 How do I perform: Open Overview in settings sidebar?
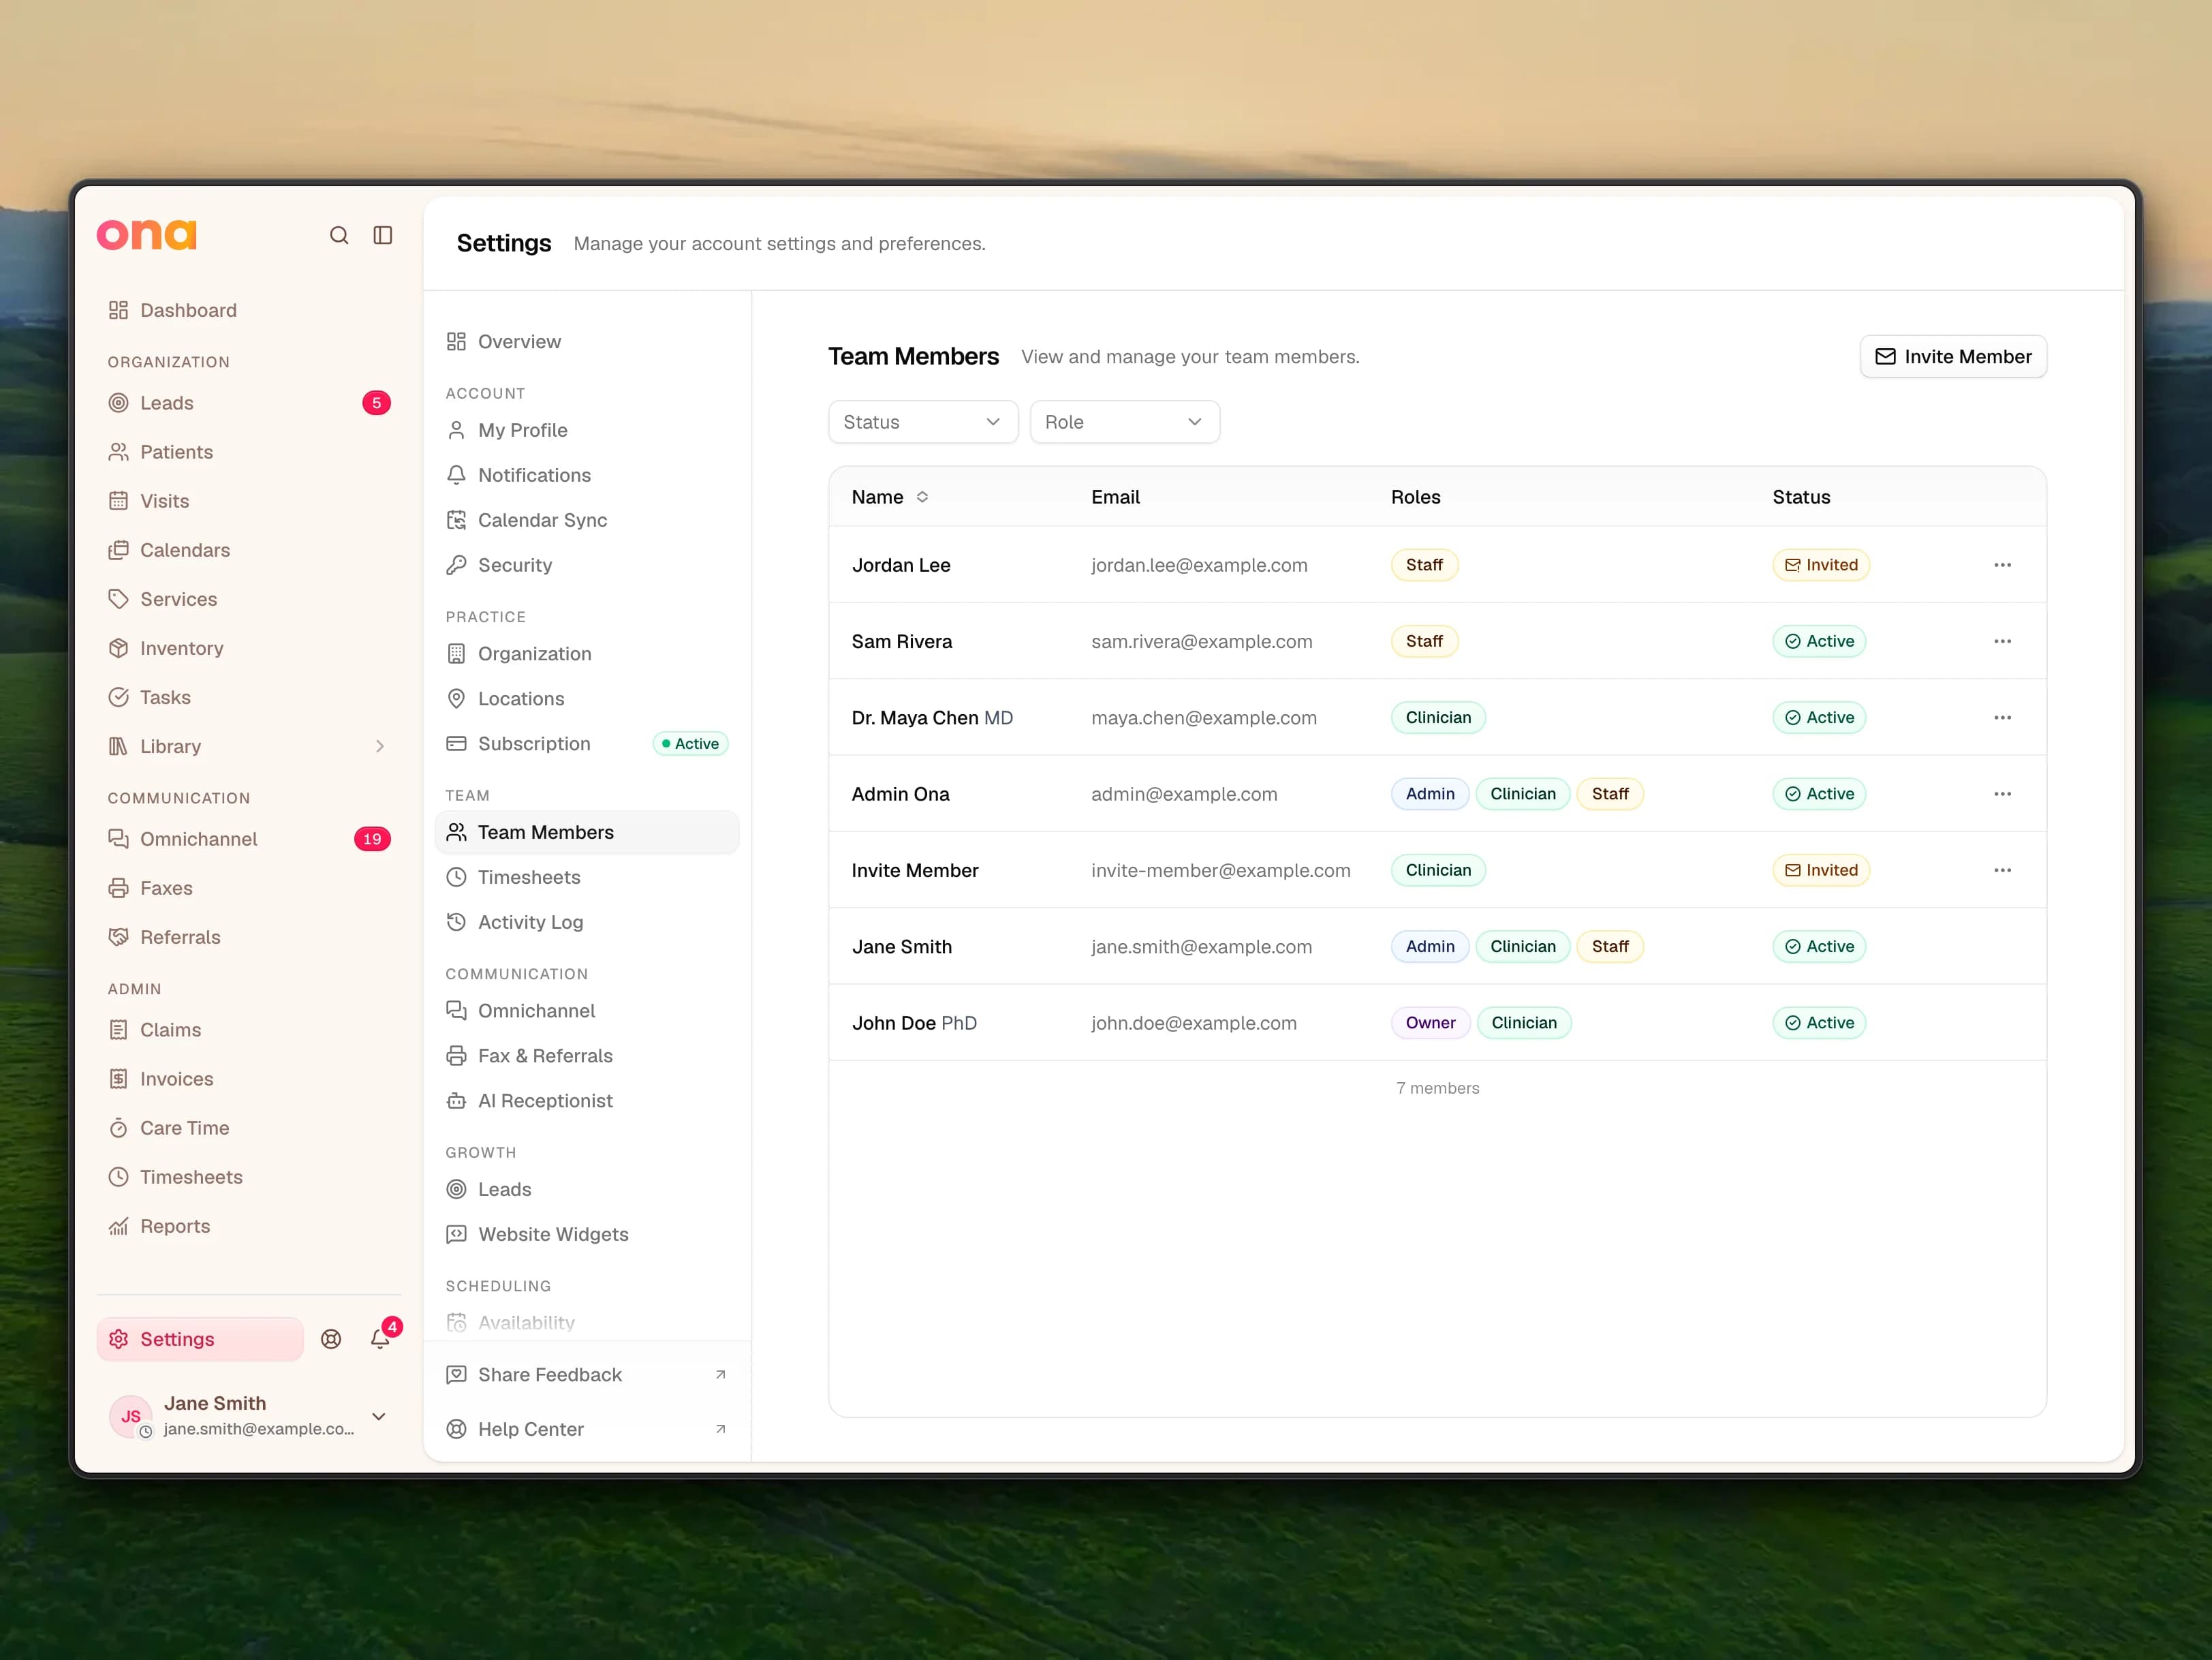point(587,342)
